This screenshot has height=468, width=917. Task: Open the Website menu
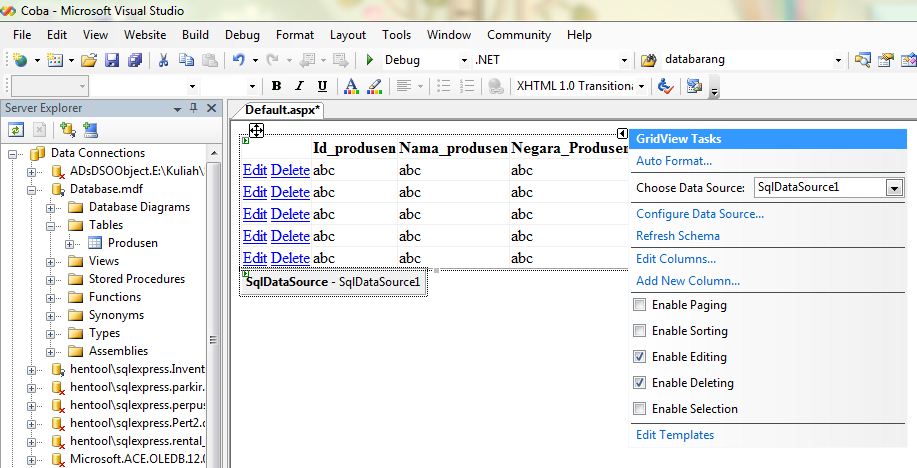click(x=145, y=35)
